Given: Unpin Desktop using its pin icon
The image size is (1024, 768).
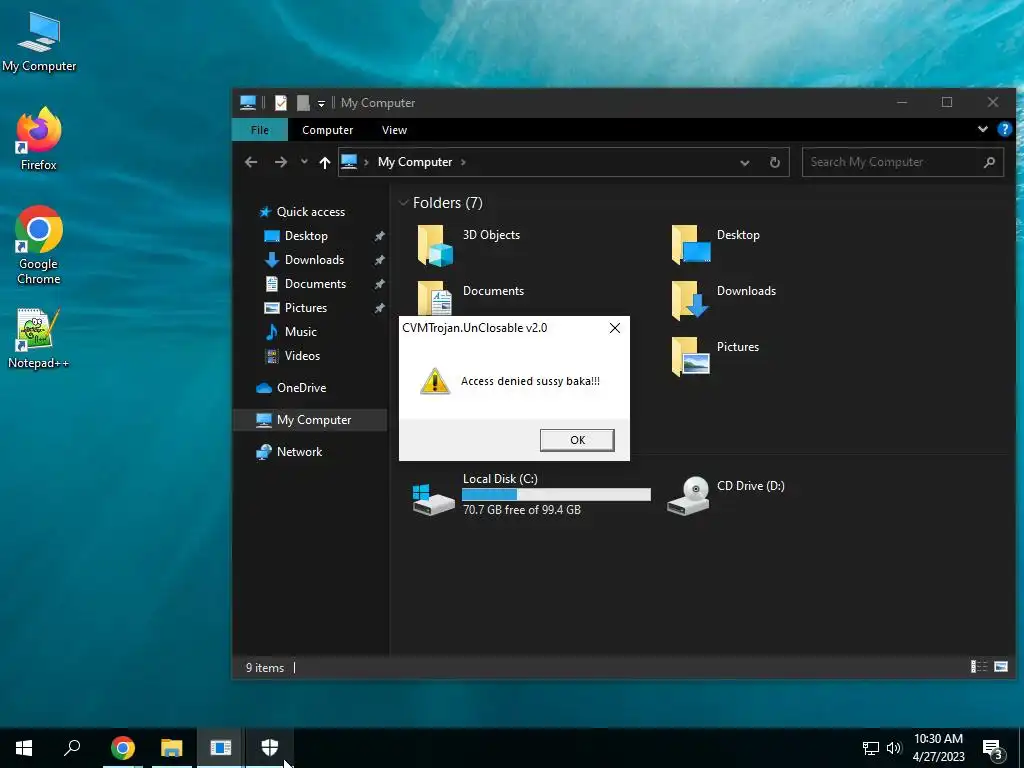Looking at the screenshot, I should pyautogui.click(x=379, y=236).
